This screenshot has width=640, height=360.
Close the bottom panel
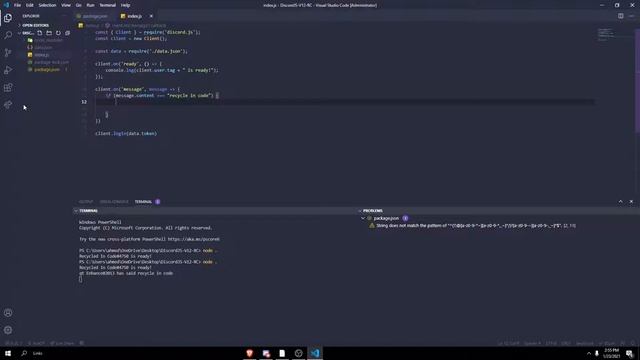[x=631, y=202]
